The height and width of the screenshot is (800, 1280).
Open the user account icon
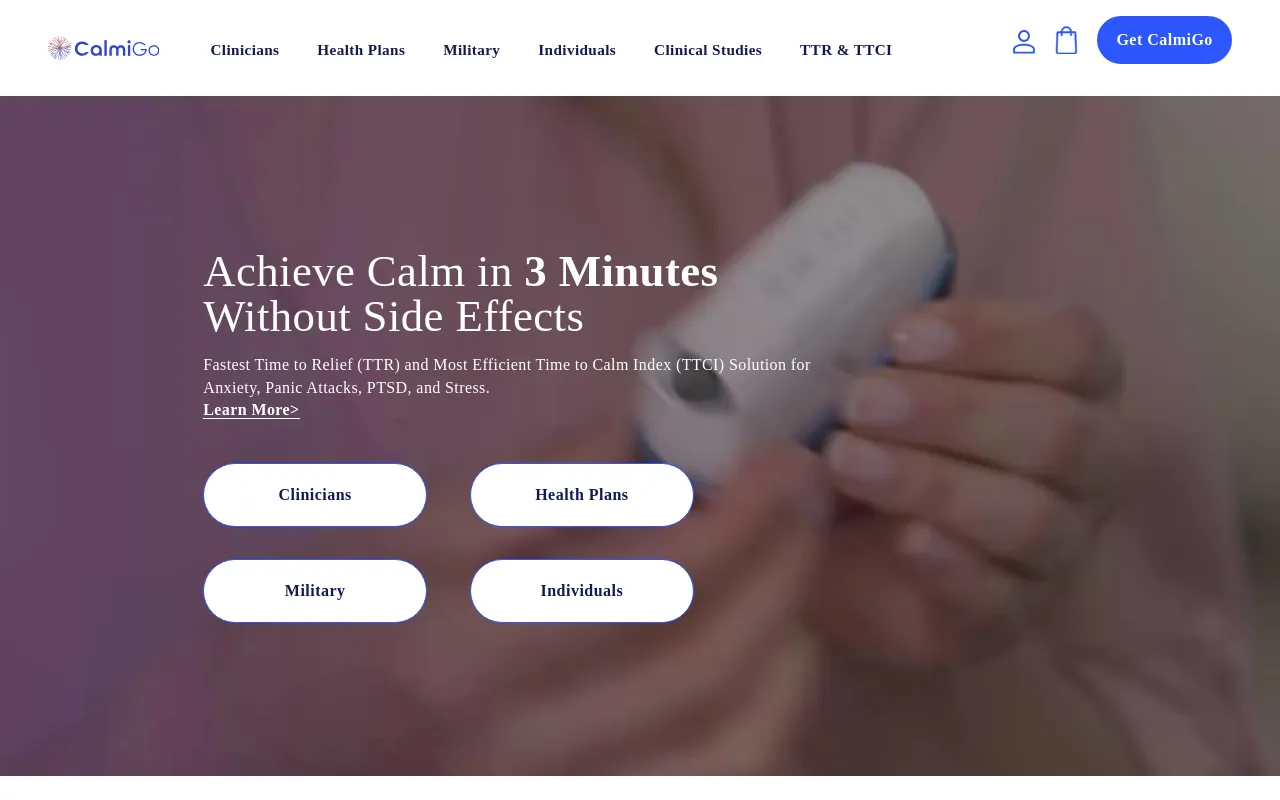1024,41
